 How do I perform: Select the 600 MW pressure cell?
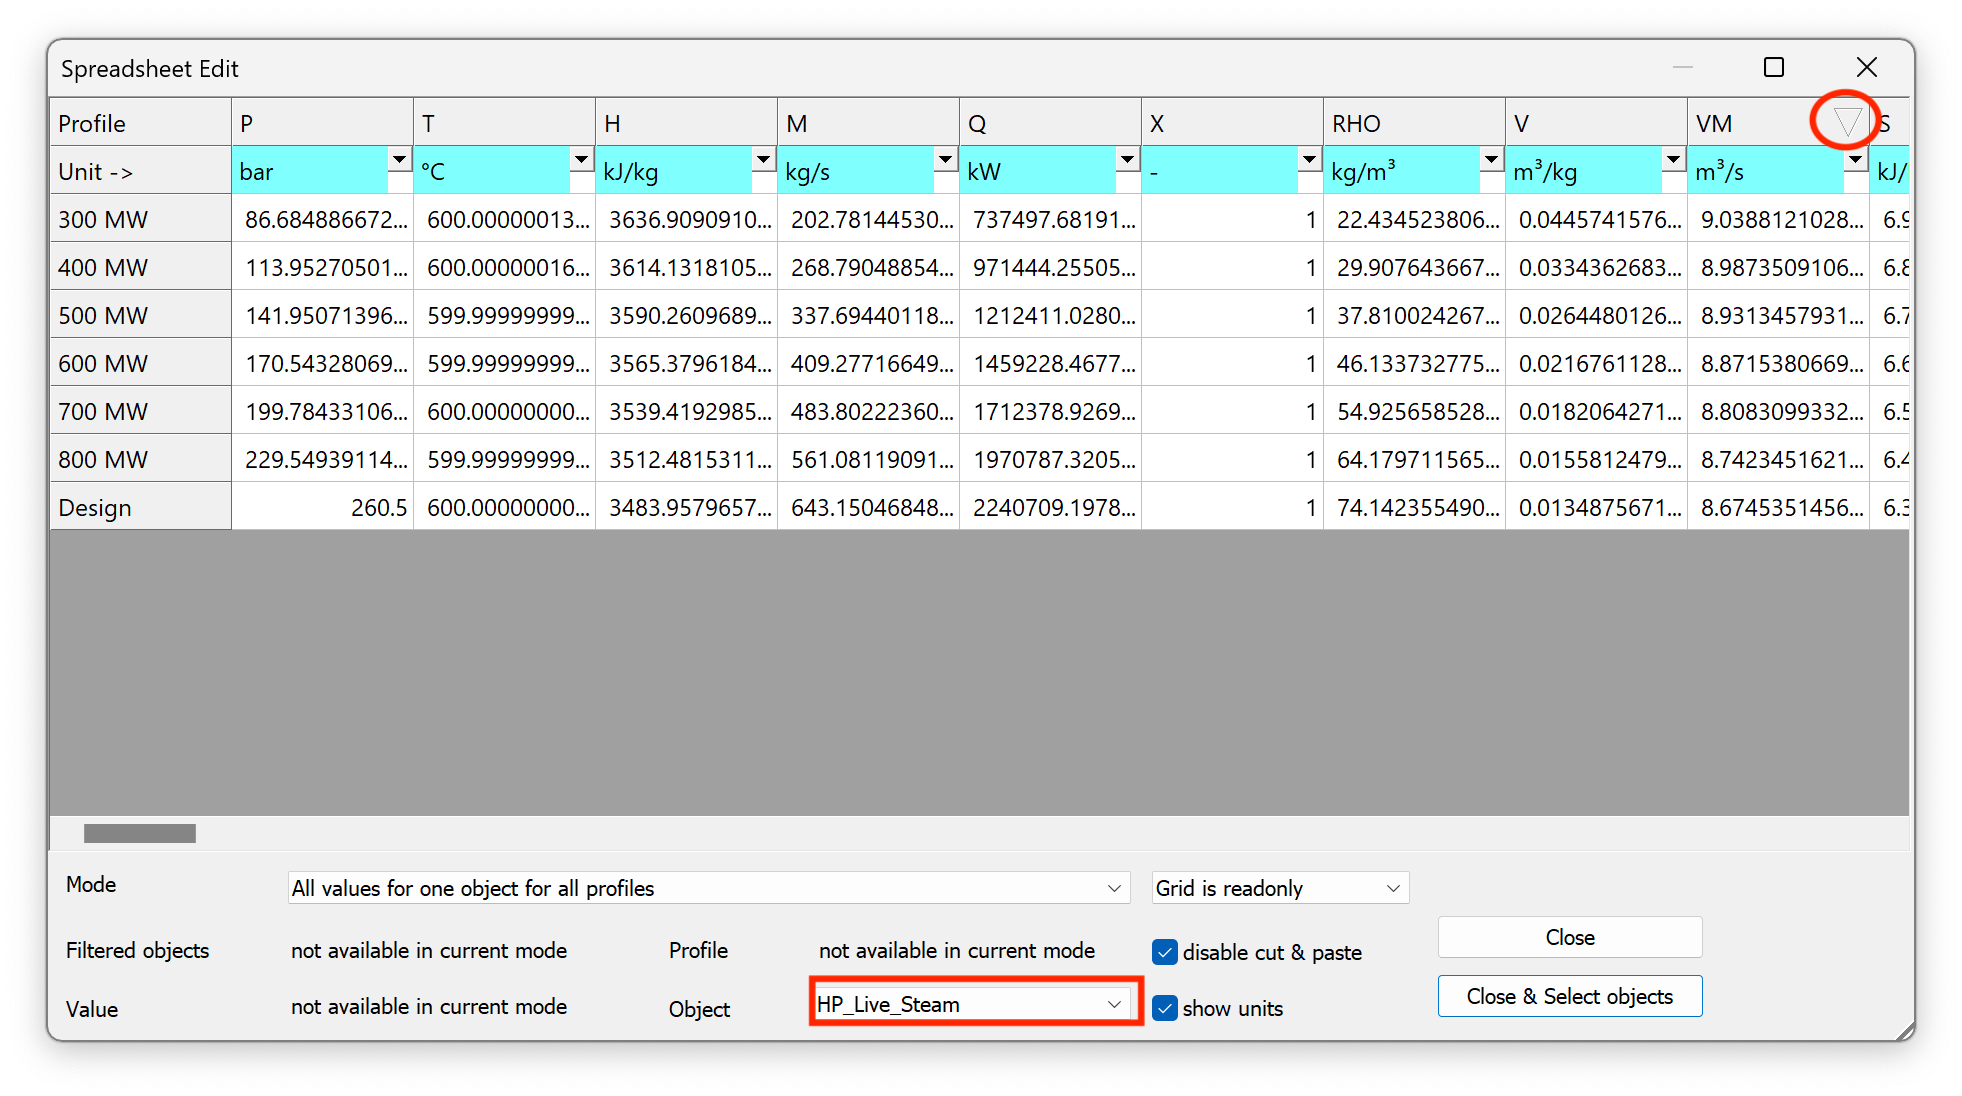pos(322,363)
